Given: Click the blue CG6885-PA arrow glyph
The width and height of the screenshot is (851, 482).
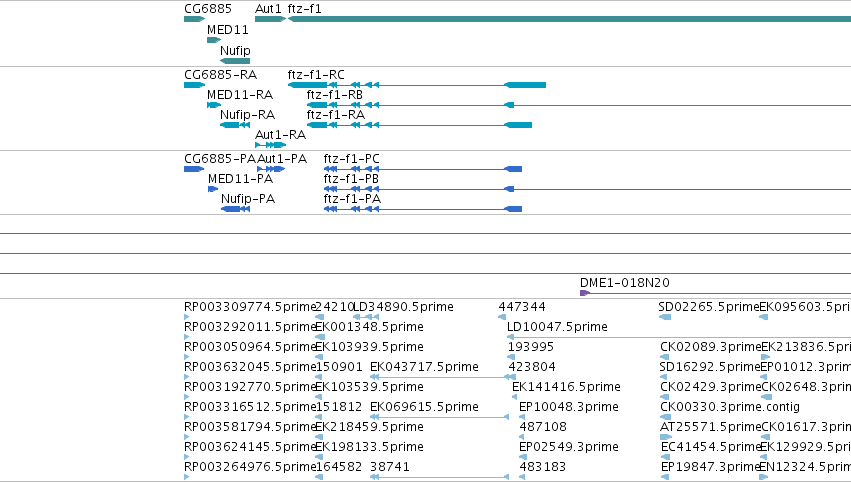Looking at the screenshot, I should tap(194, 169).
